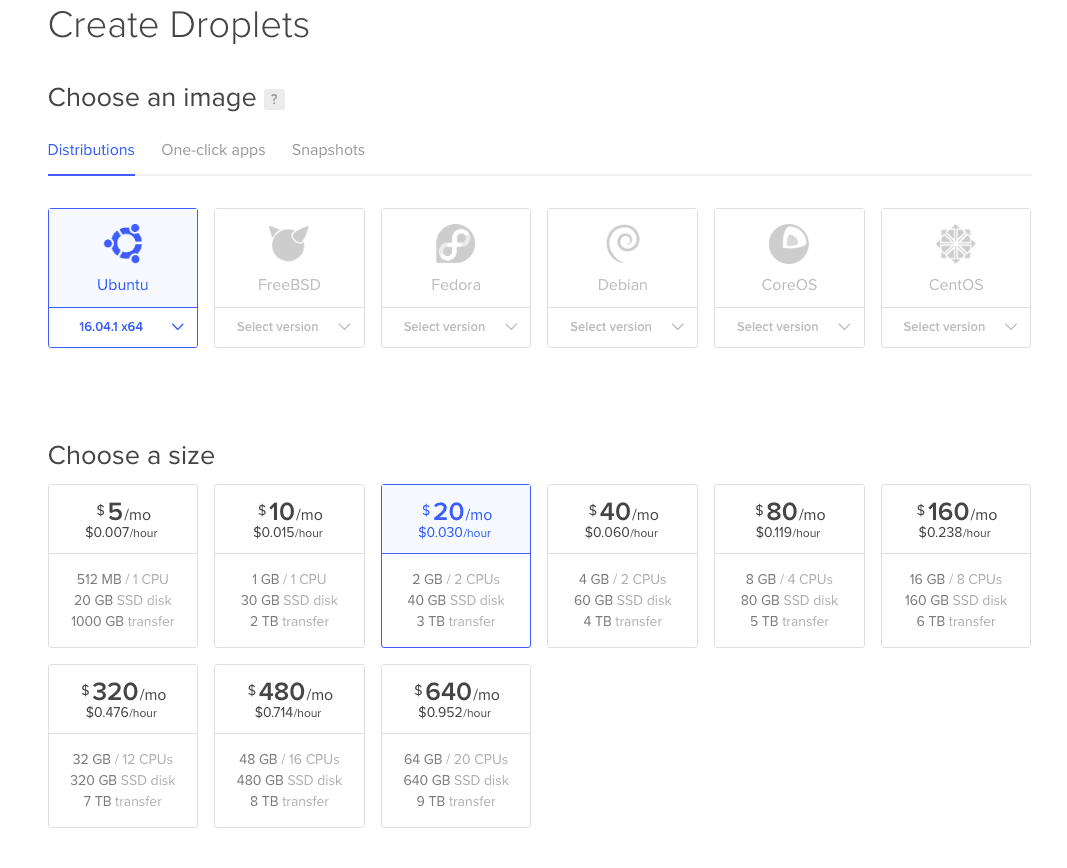Click the Ubuntu distribution logo
Image resolution: width=1067 pixels, height=868 pixels.
(x=123, y=243)
